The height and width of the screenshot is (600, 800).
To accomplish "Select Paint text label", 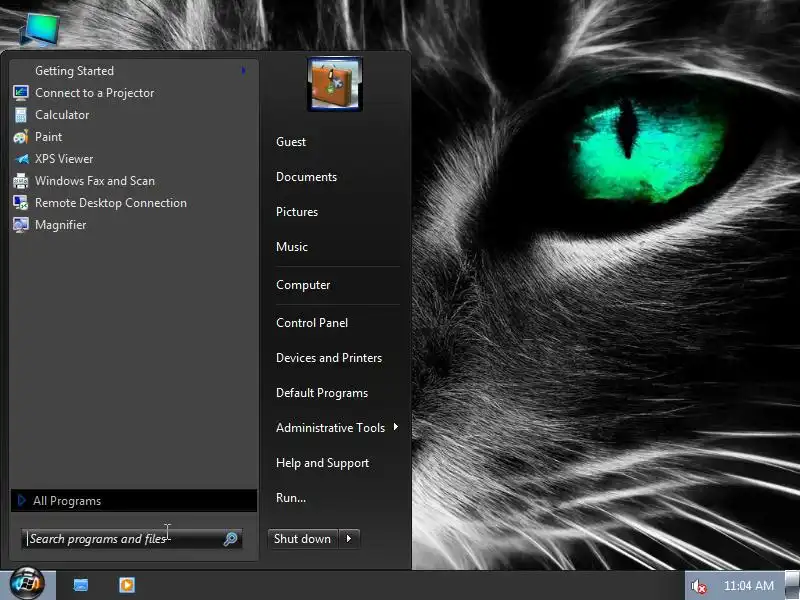I will click(48, 137).
